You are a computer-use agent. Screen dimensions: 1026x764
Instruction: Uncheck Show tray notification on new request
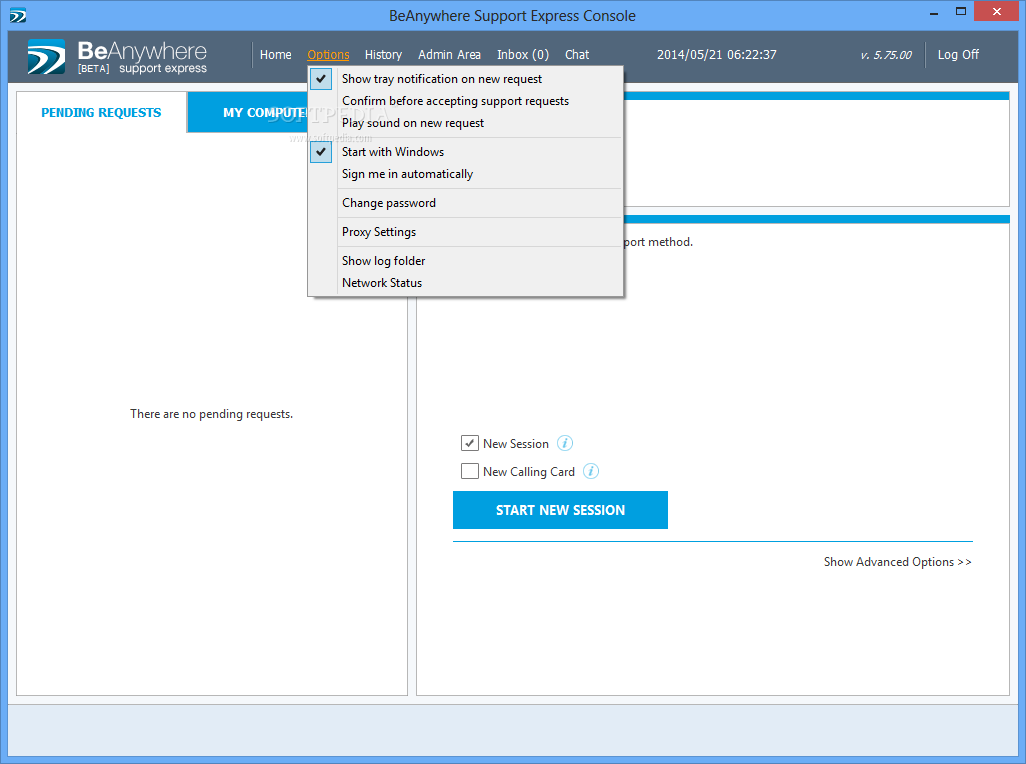point(465,78)
